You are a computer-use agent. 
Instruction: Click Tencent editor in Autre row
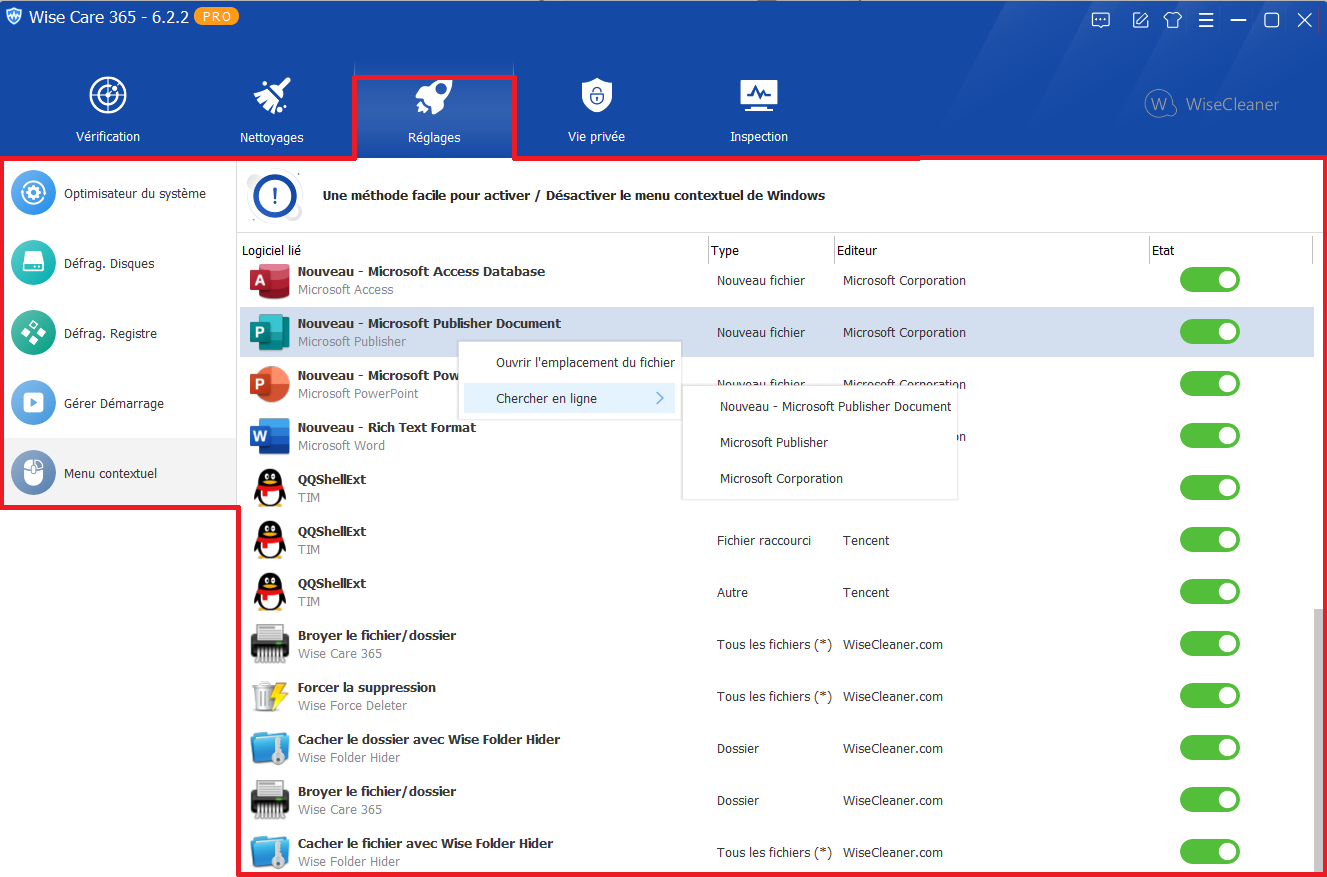(x=866, y=592)
